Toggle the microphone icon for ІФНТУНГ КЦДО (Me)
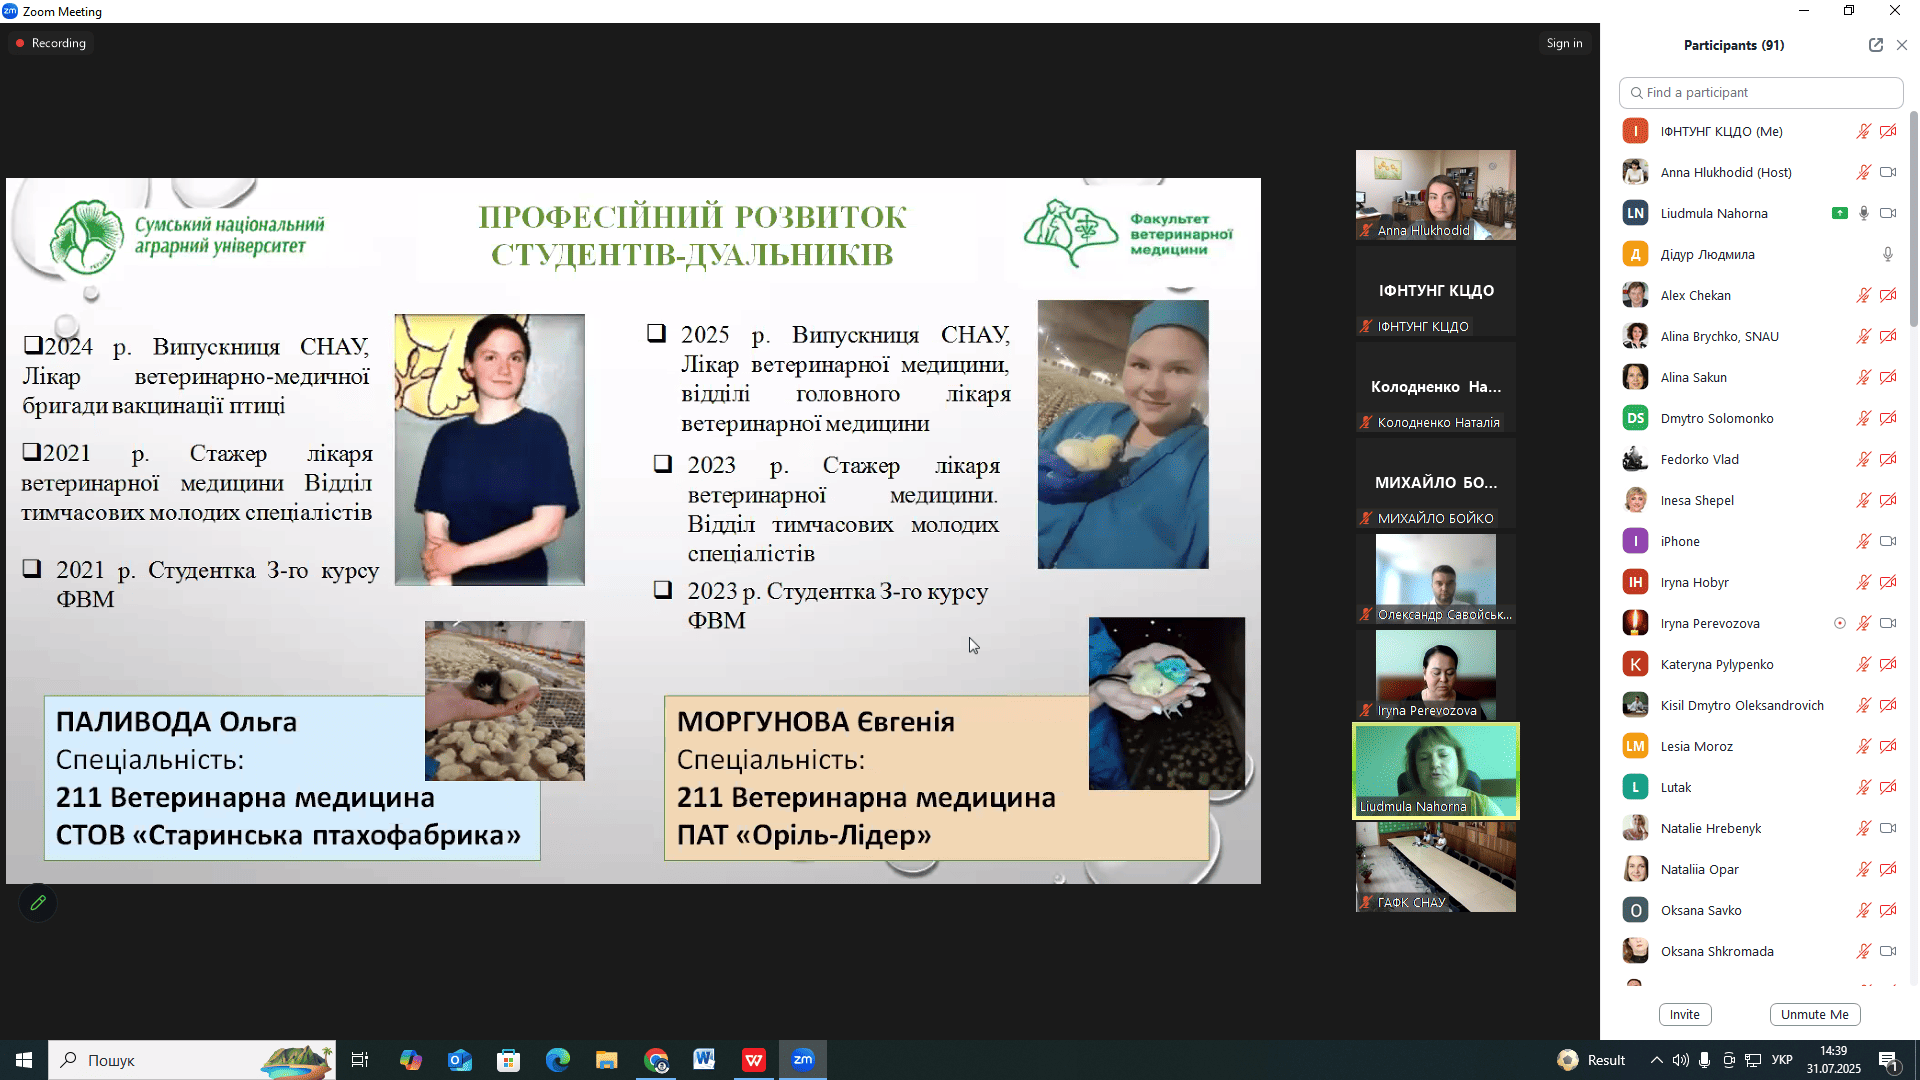Screen dimensions: 1920x1080 click(x=1864, y=131)
